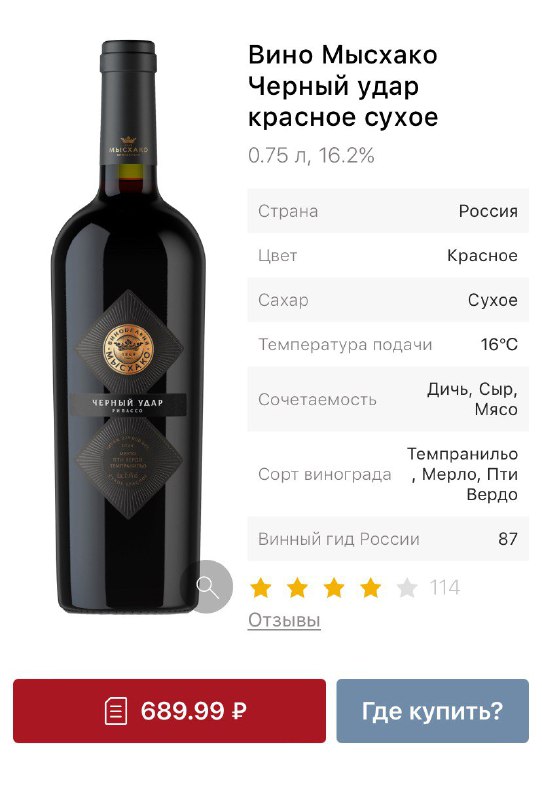
Task: Select the Сочетаемость row
Action: pyautogui.click(x=388, y=399)
